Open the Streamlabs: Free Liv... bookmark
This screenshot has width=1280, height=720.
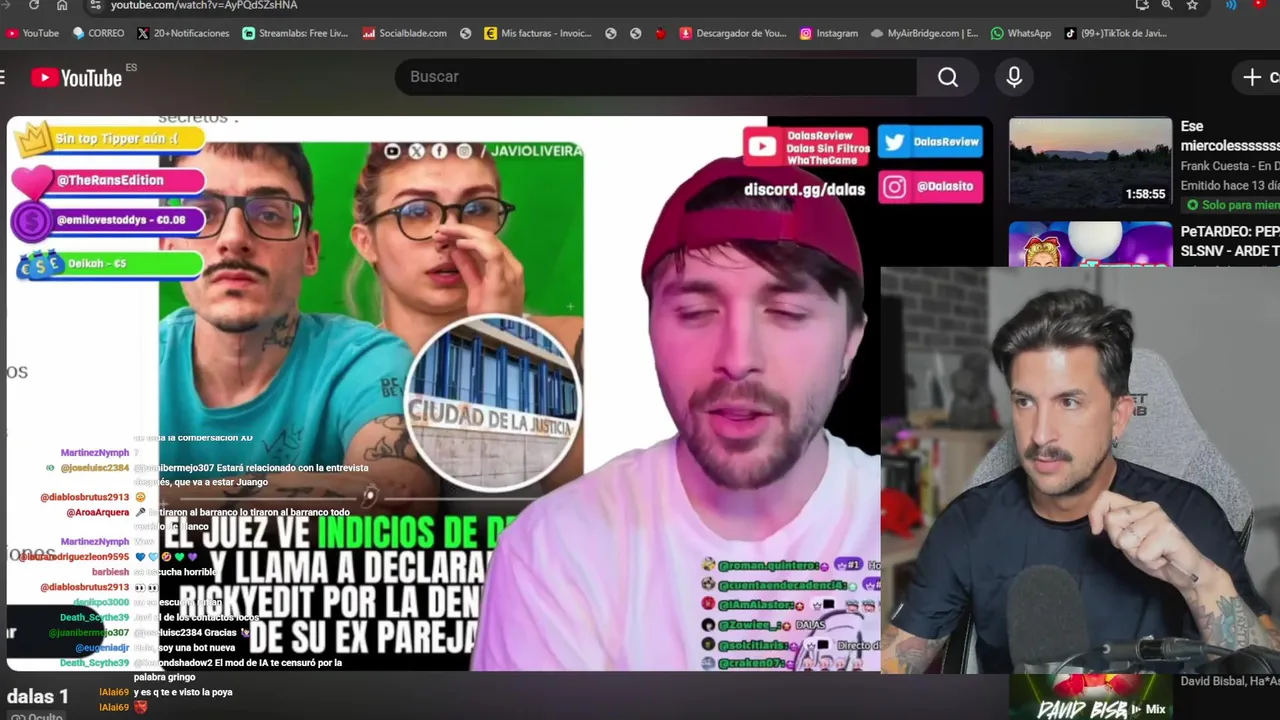pyautogui.click(x=295, y=33)
